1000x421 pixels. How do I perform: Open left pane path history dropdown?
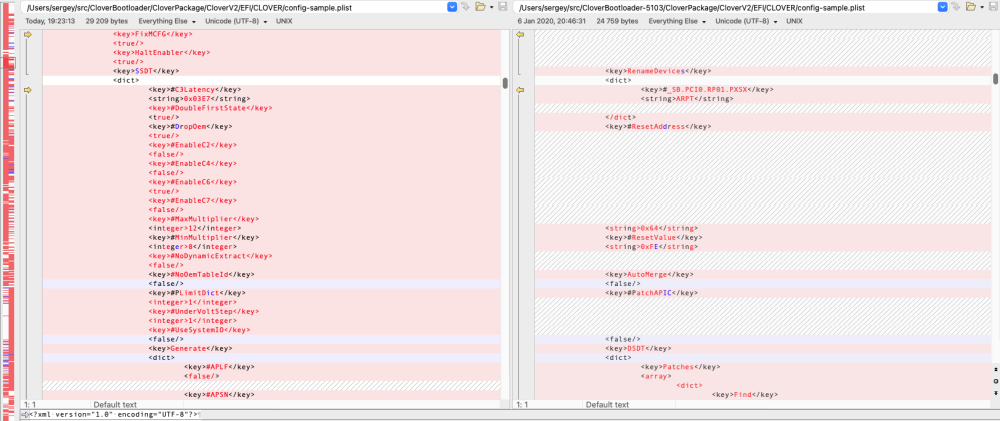click(452, 7)
